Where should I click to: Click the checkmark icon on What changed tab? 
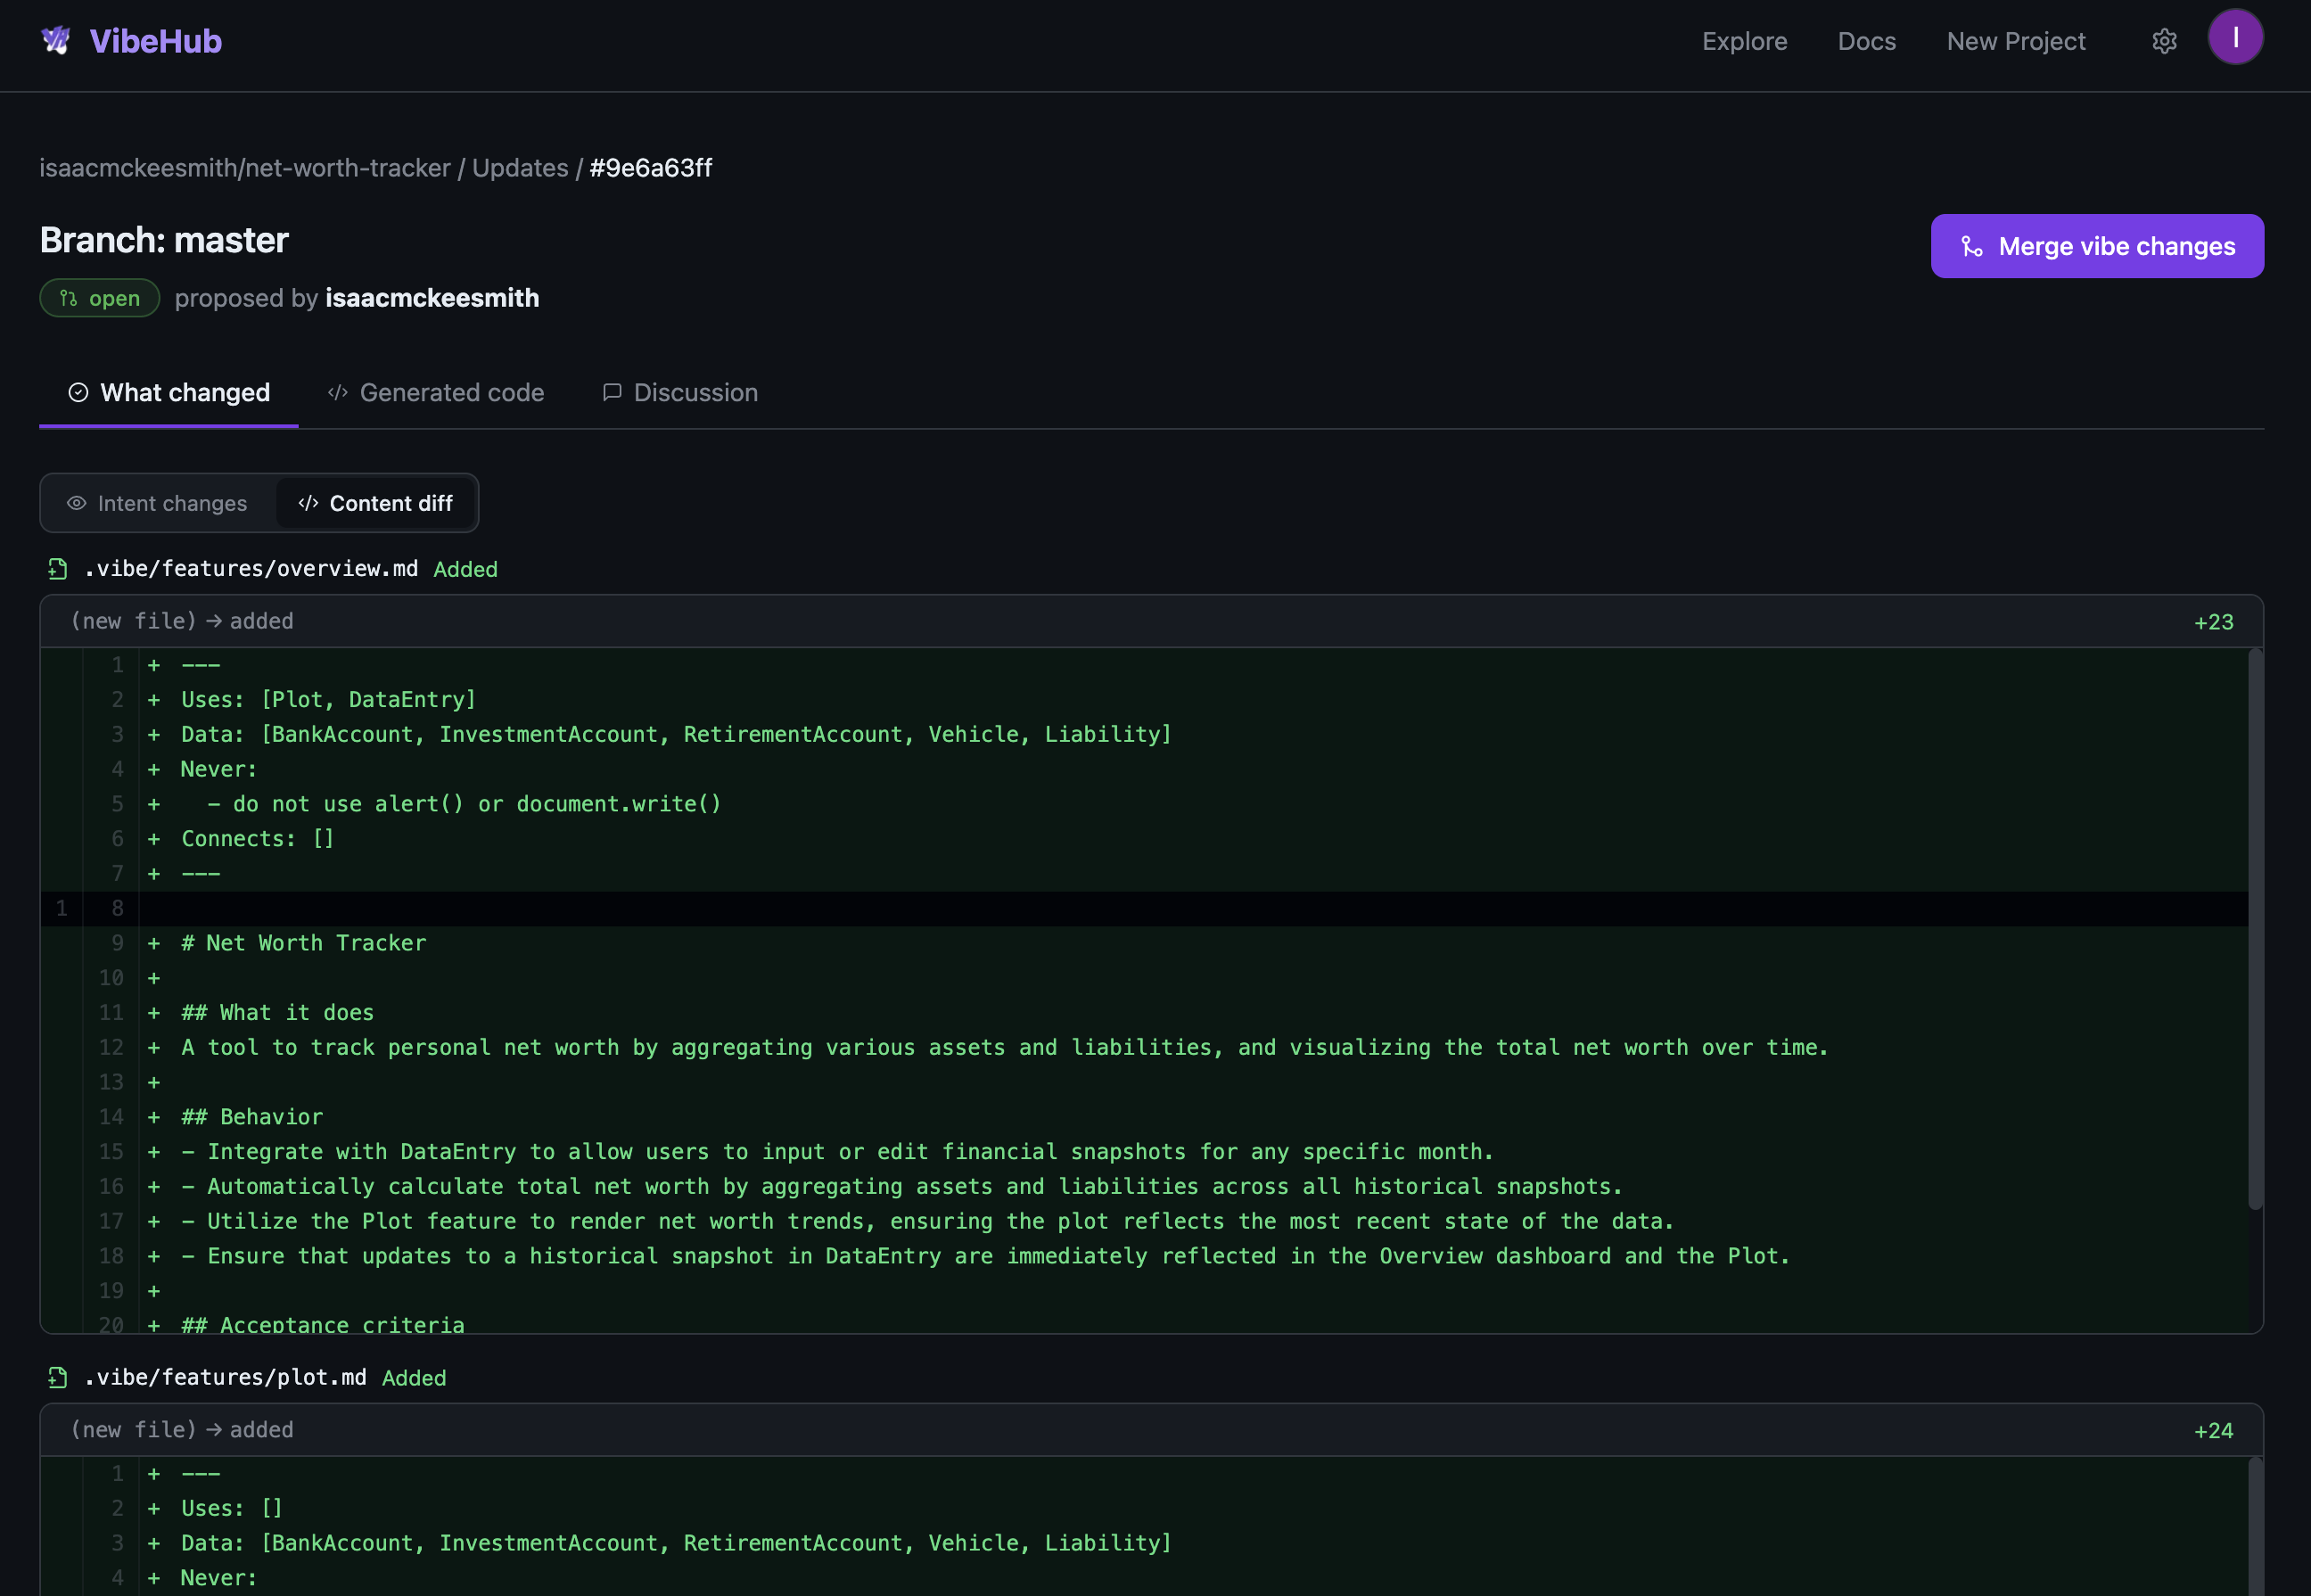tap(78, 392)
